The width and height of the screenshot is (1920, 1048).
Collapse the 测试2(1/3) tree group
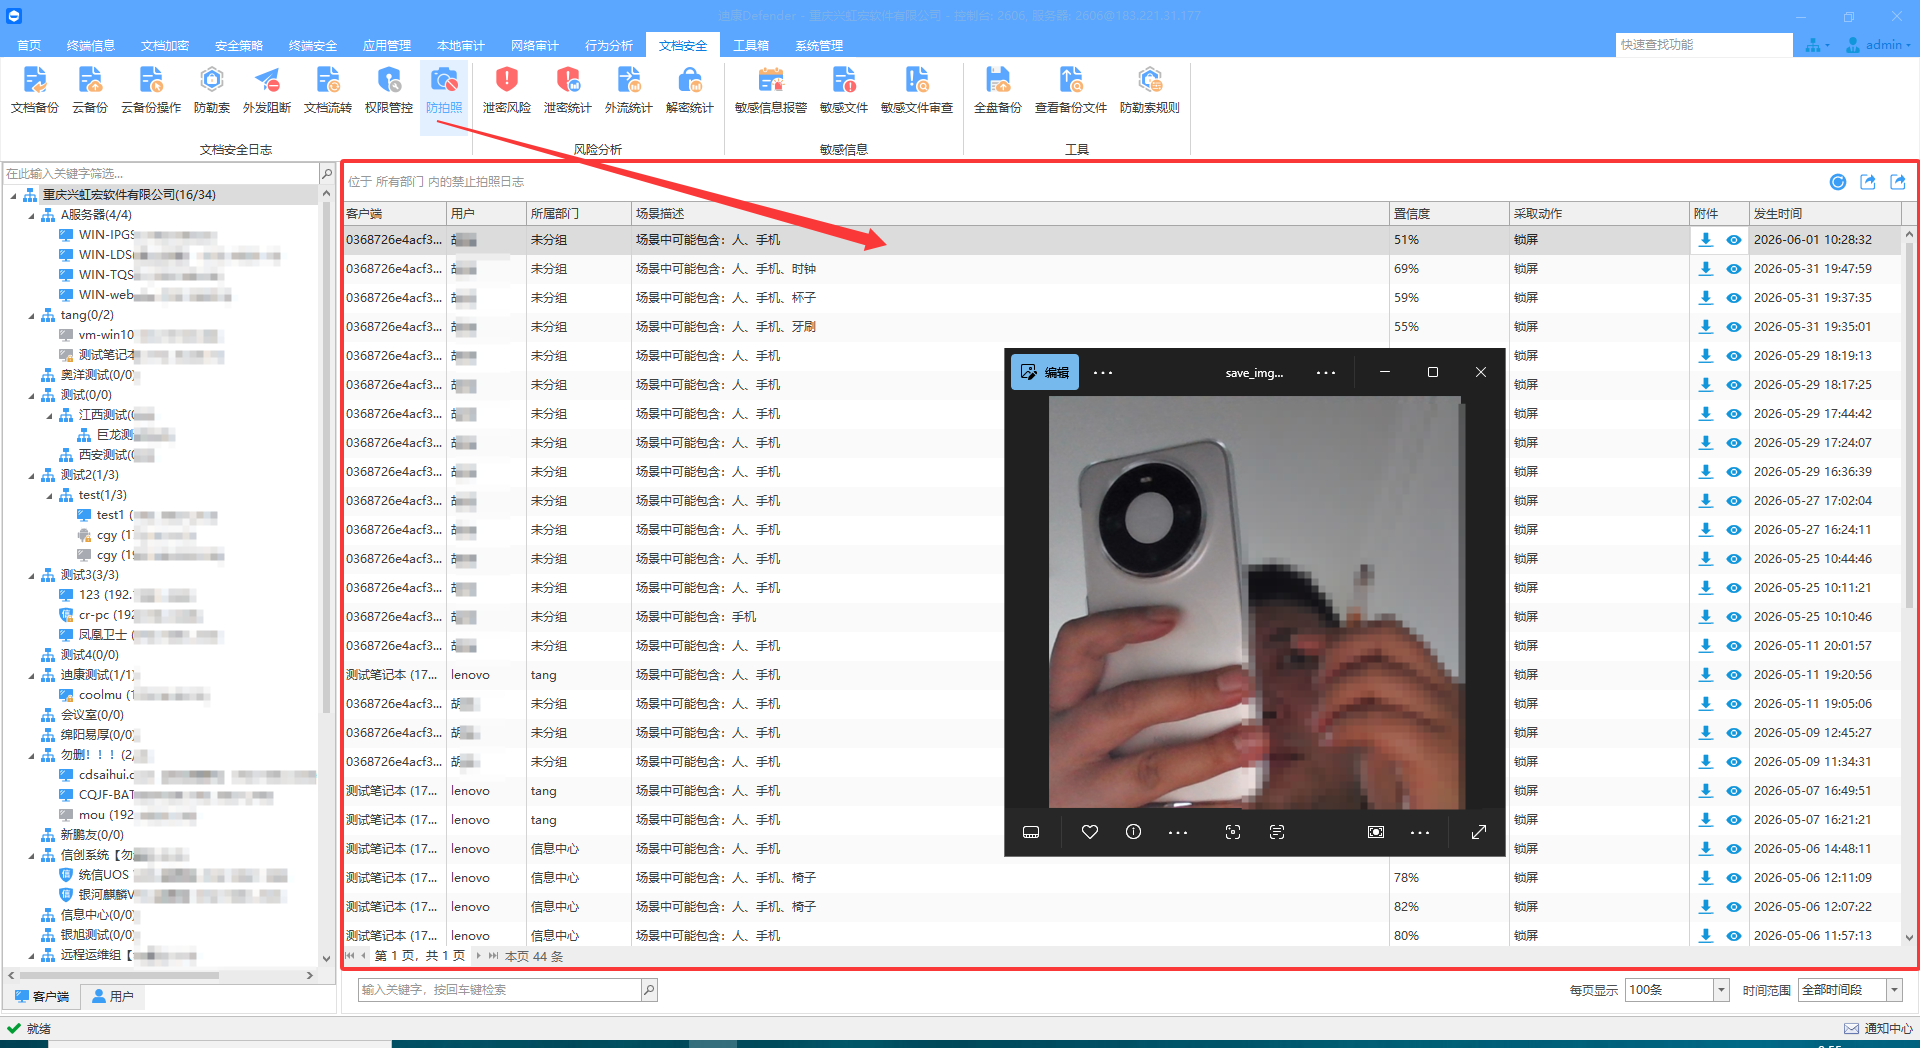click(31, 475)
